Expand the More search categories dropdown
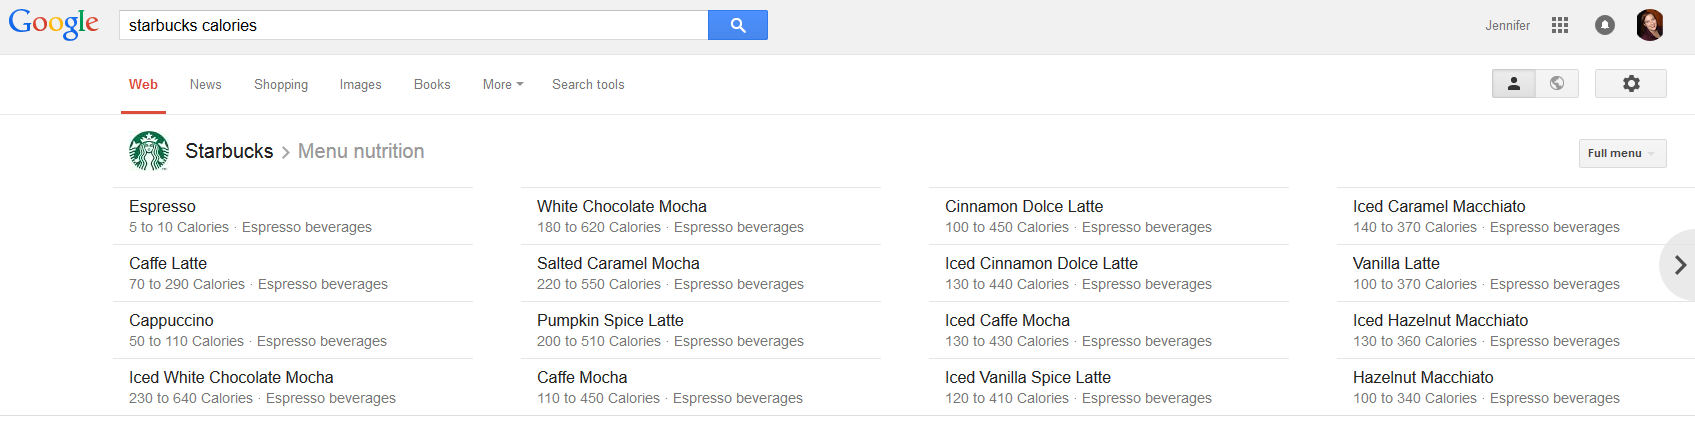The width and height of the screenshot is (1695, 427). [502, 85]
